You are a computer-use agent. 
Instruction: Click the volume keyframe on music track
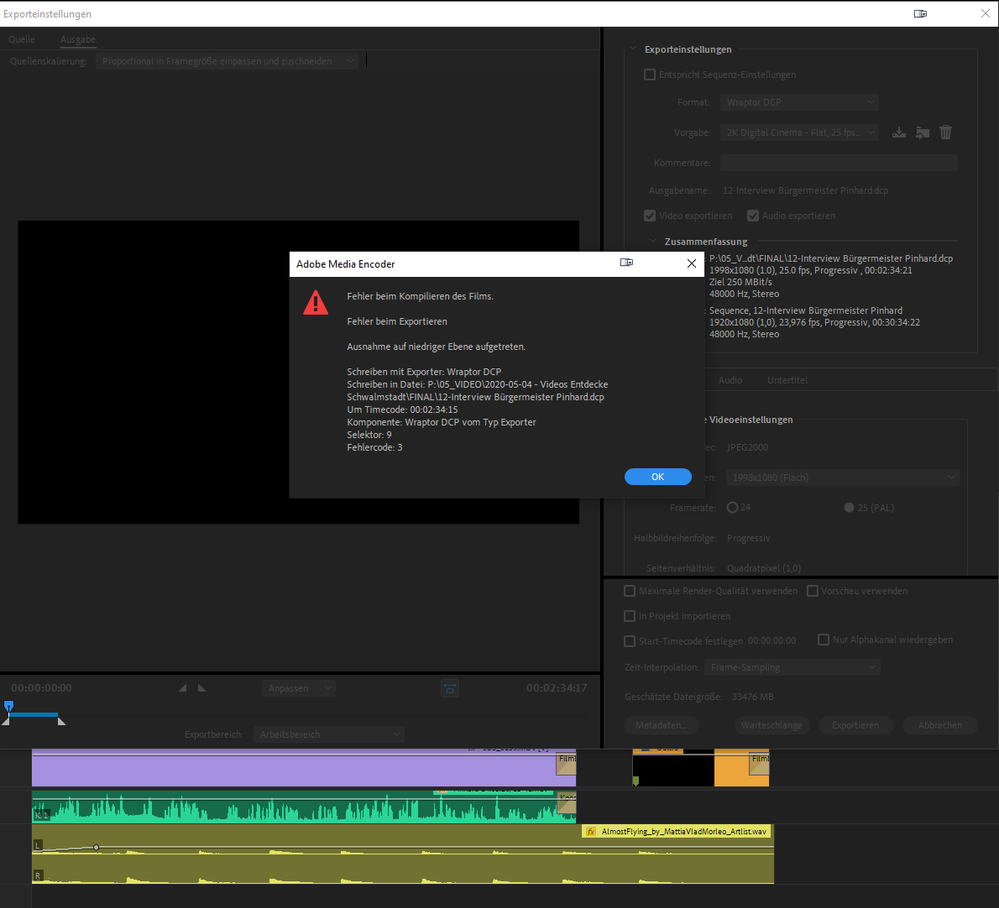[96, 847]
